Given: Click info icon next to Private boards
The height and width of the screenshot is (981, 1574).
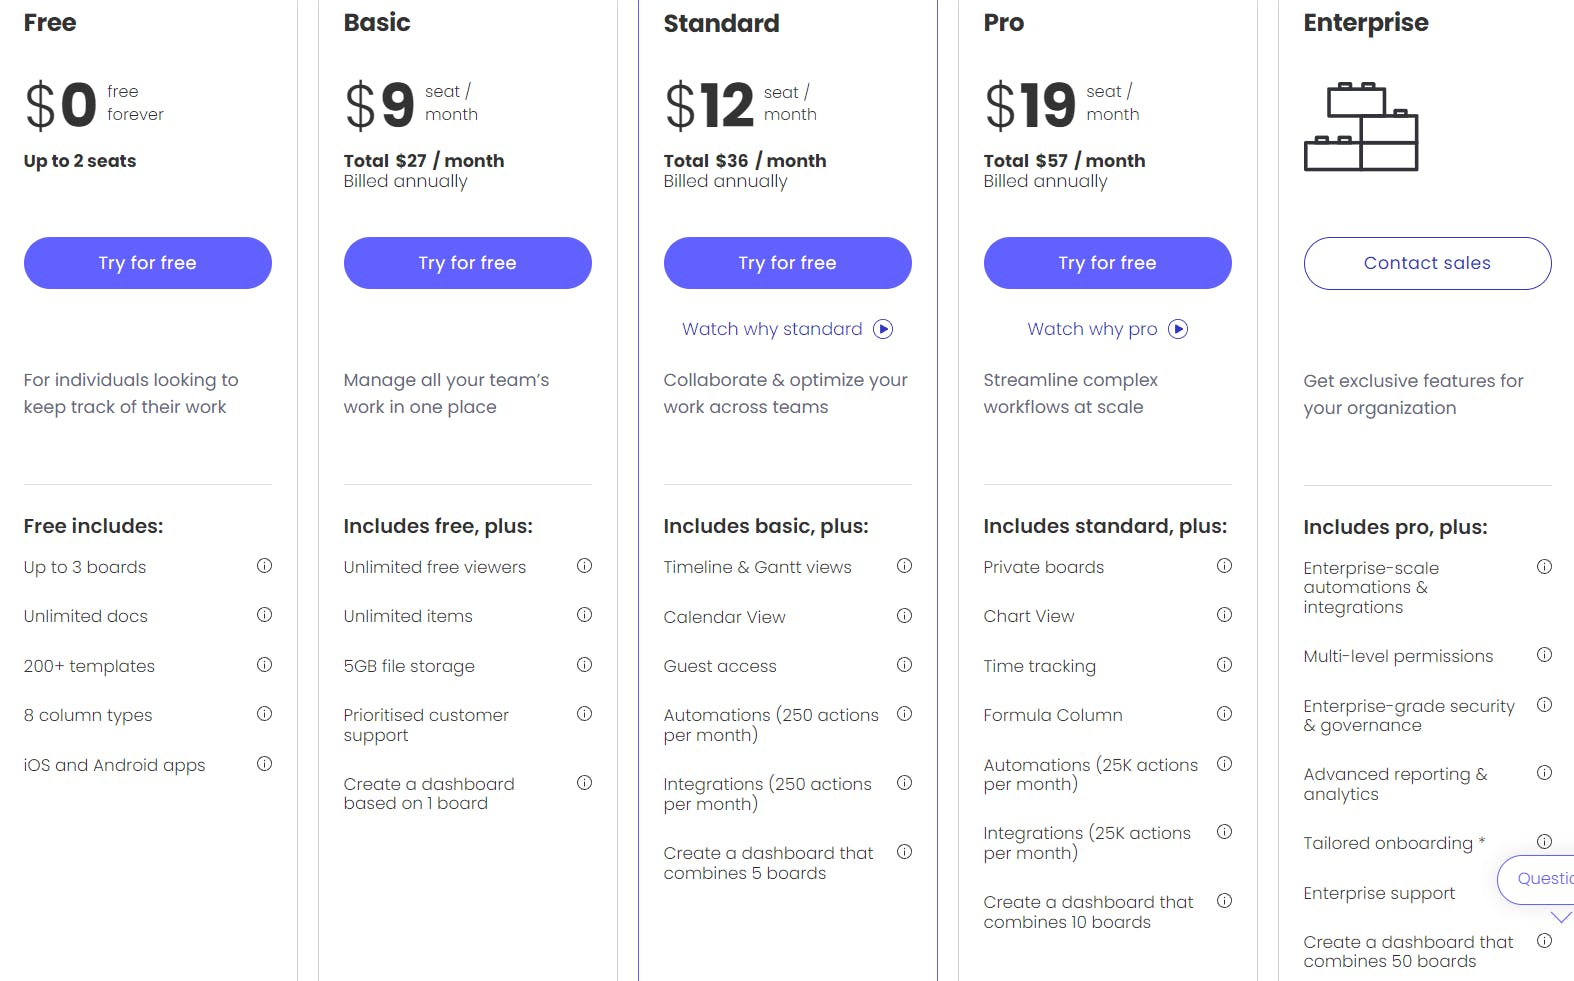Looking at the screenshot, I should coord(1225,566).
